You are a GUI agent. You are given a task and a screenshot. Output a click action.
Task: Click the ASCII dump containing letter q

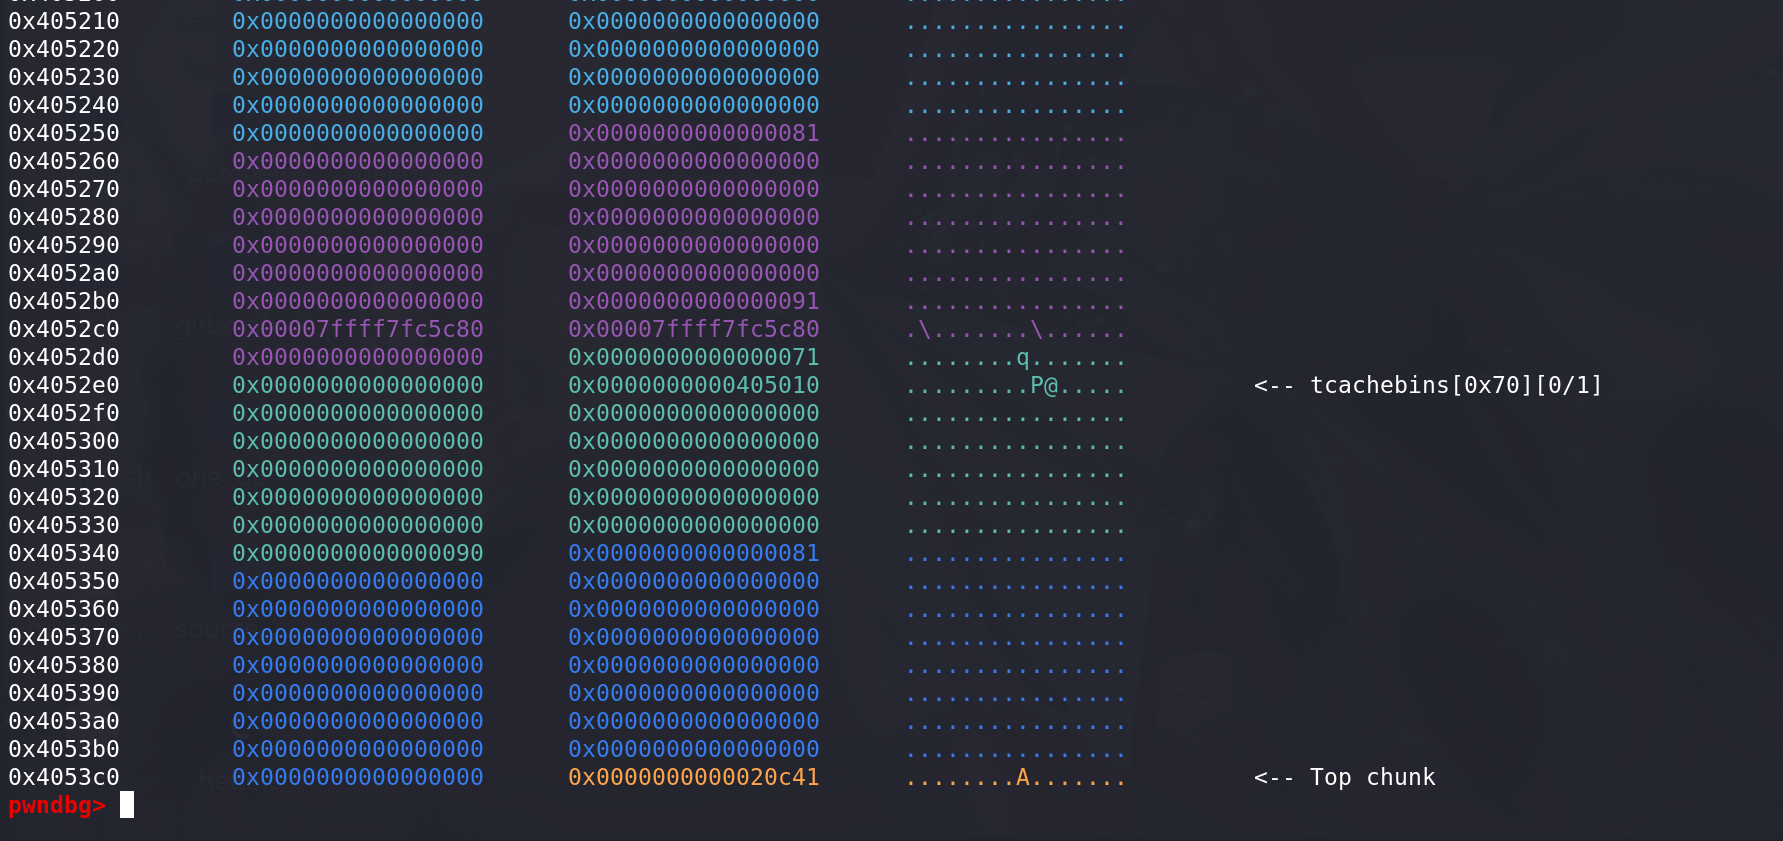click(1016, 357)
